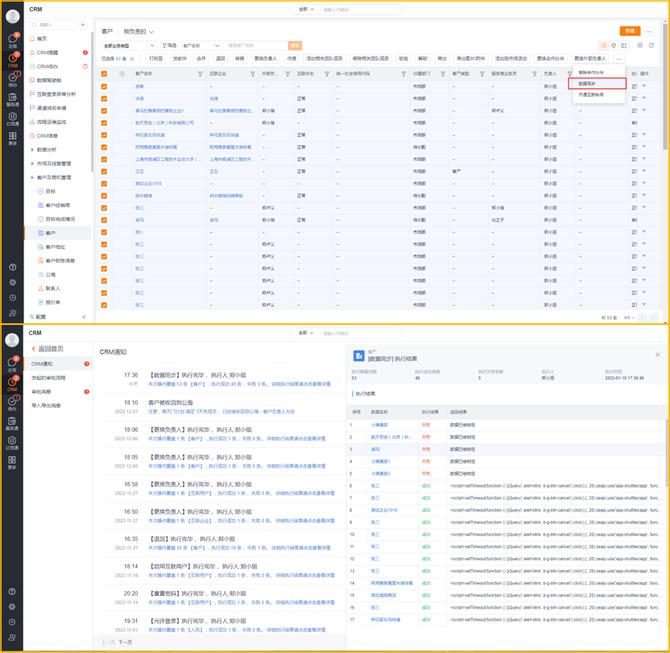Click the orange 新建 button
The width and height of the screenshot is (670, 653).
click(629, 31)
